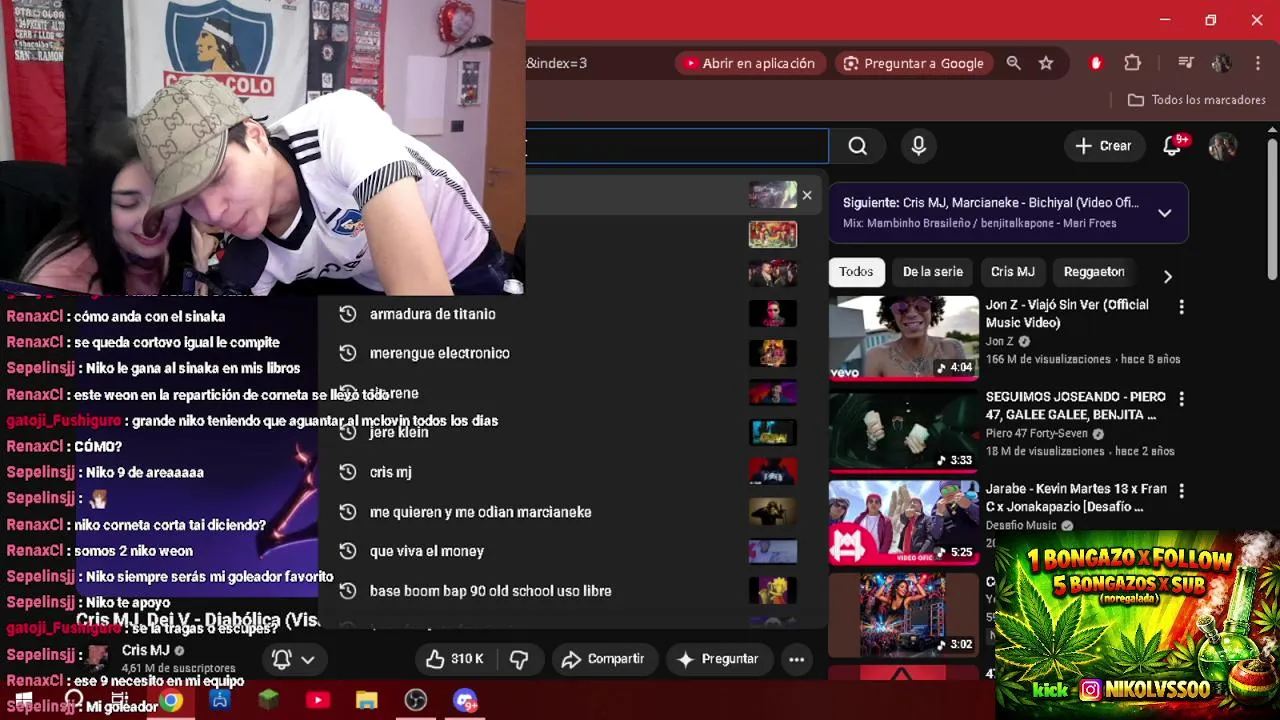
Task: Expand the 'Siguiente' mix playlist panel
Action: [1164, 213]
